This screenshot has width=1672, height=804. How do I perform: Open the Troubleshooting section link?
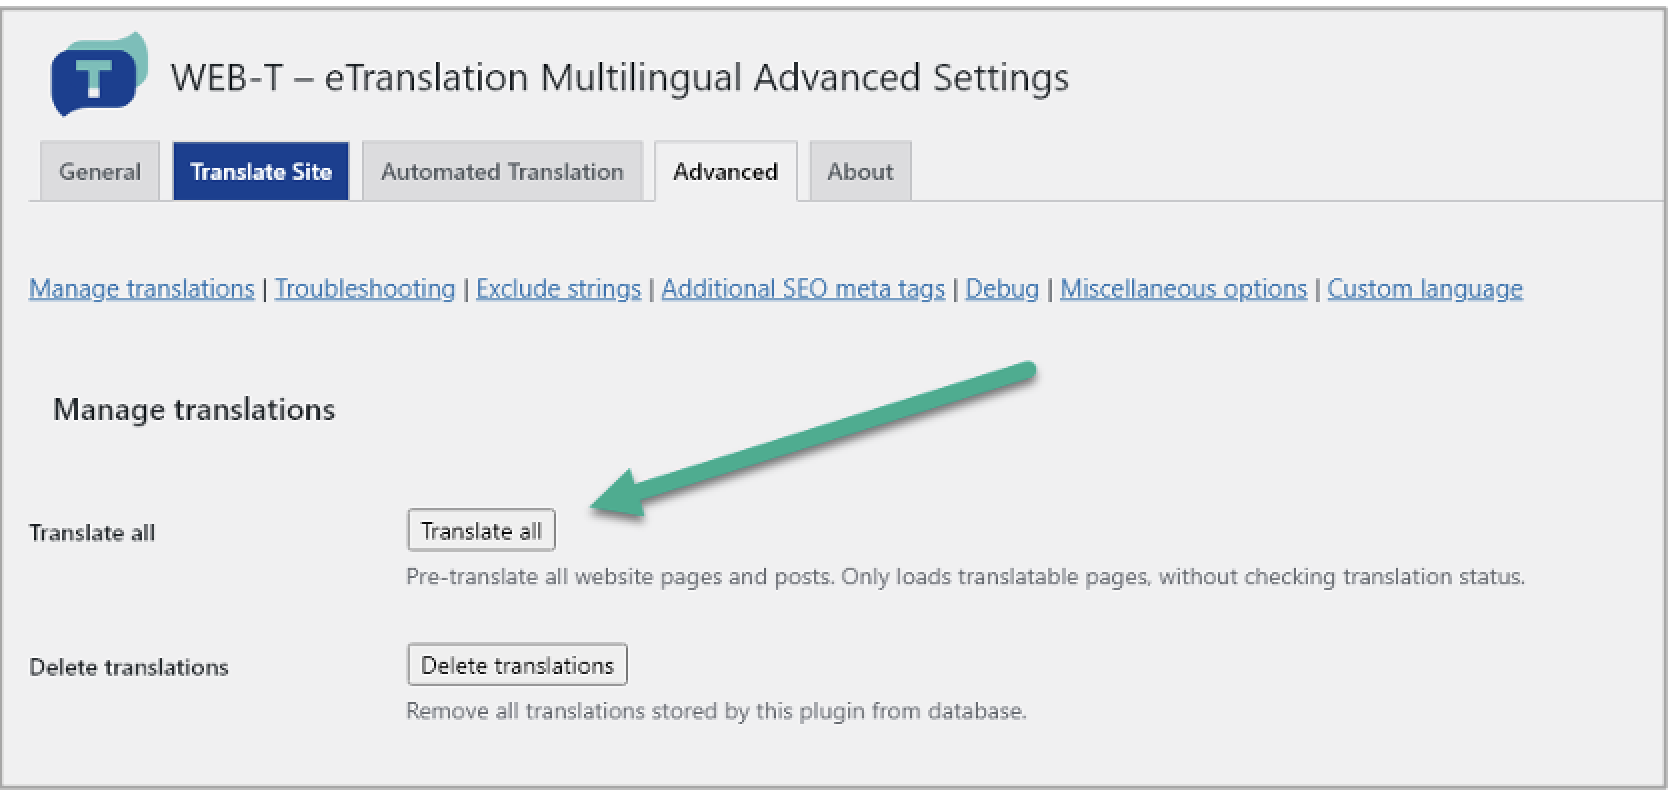[x=365, y=289]
